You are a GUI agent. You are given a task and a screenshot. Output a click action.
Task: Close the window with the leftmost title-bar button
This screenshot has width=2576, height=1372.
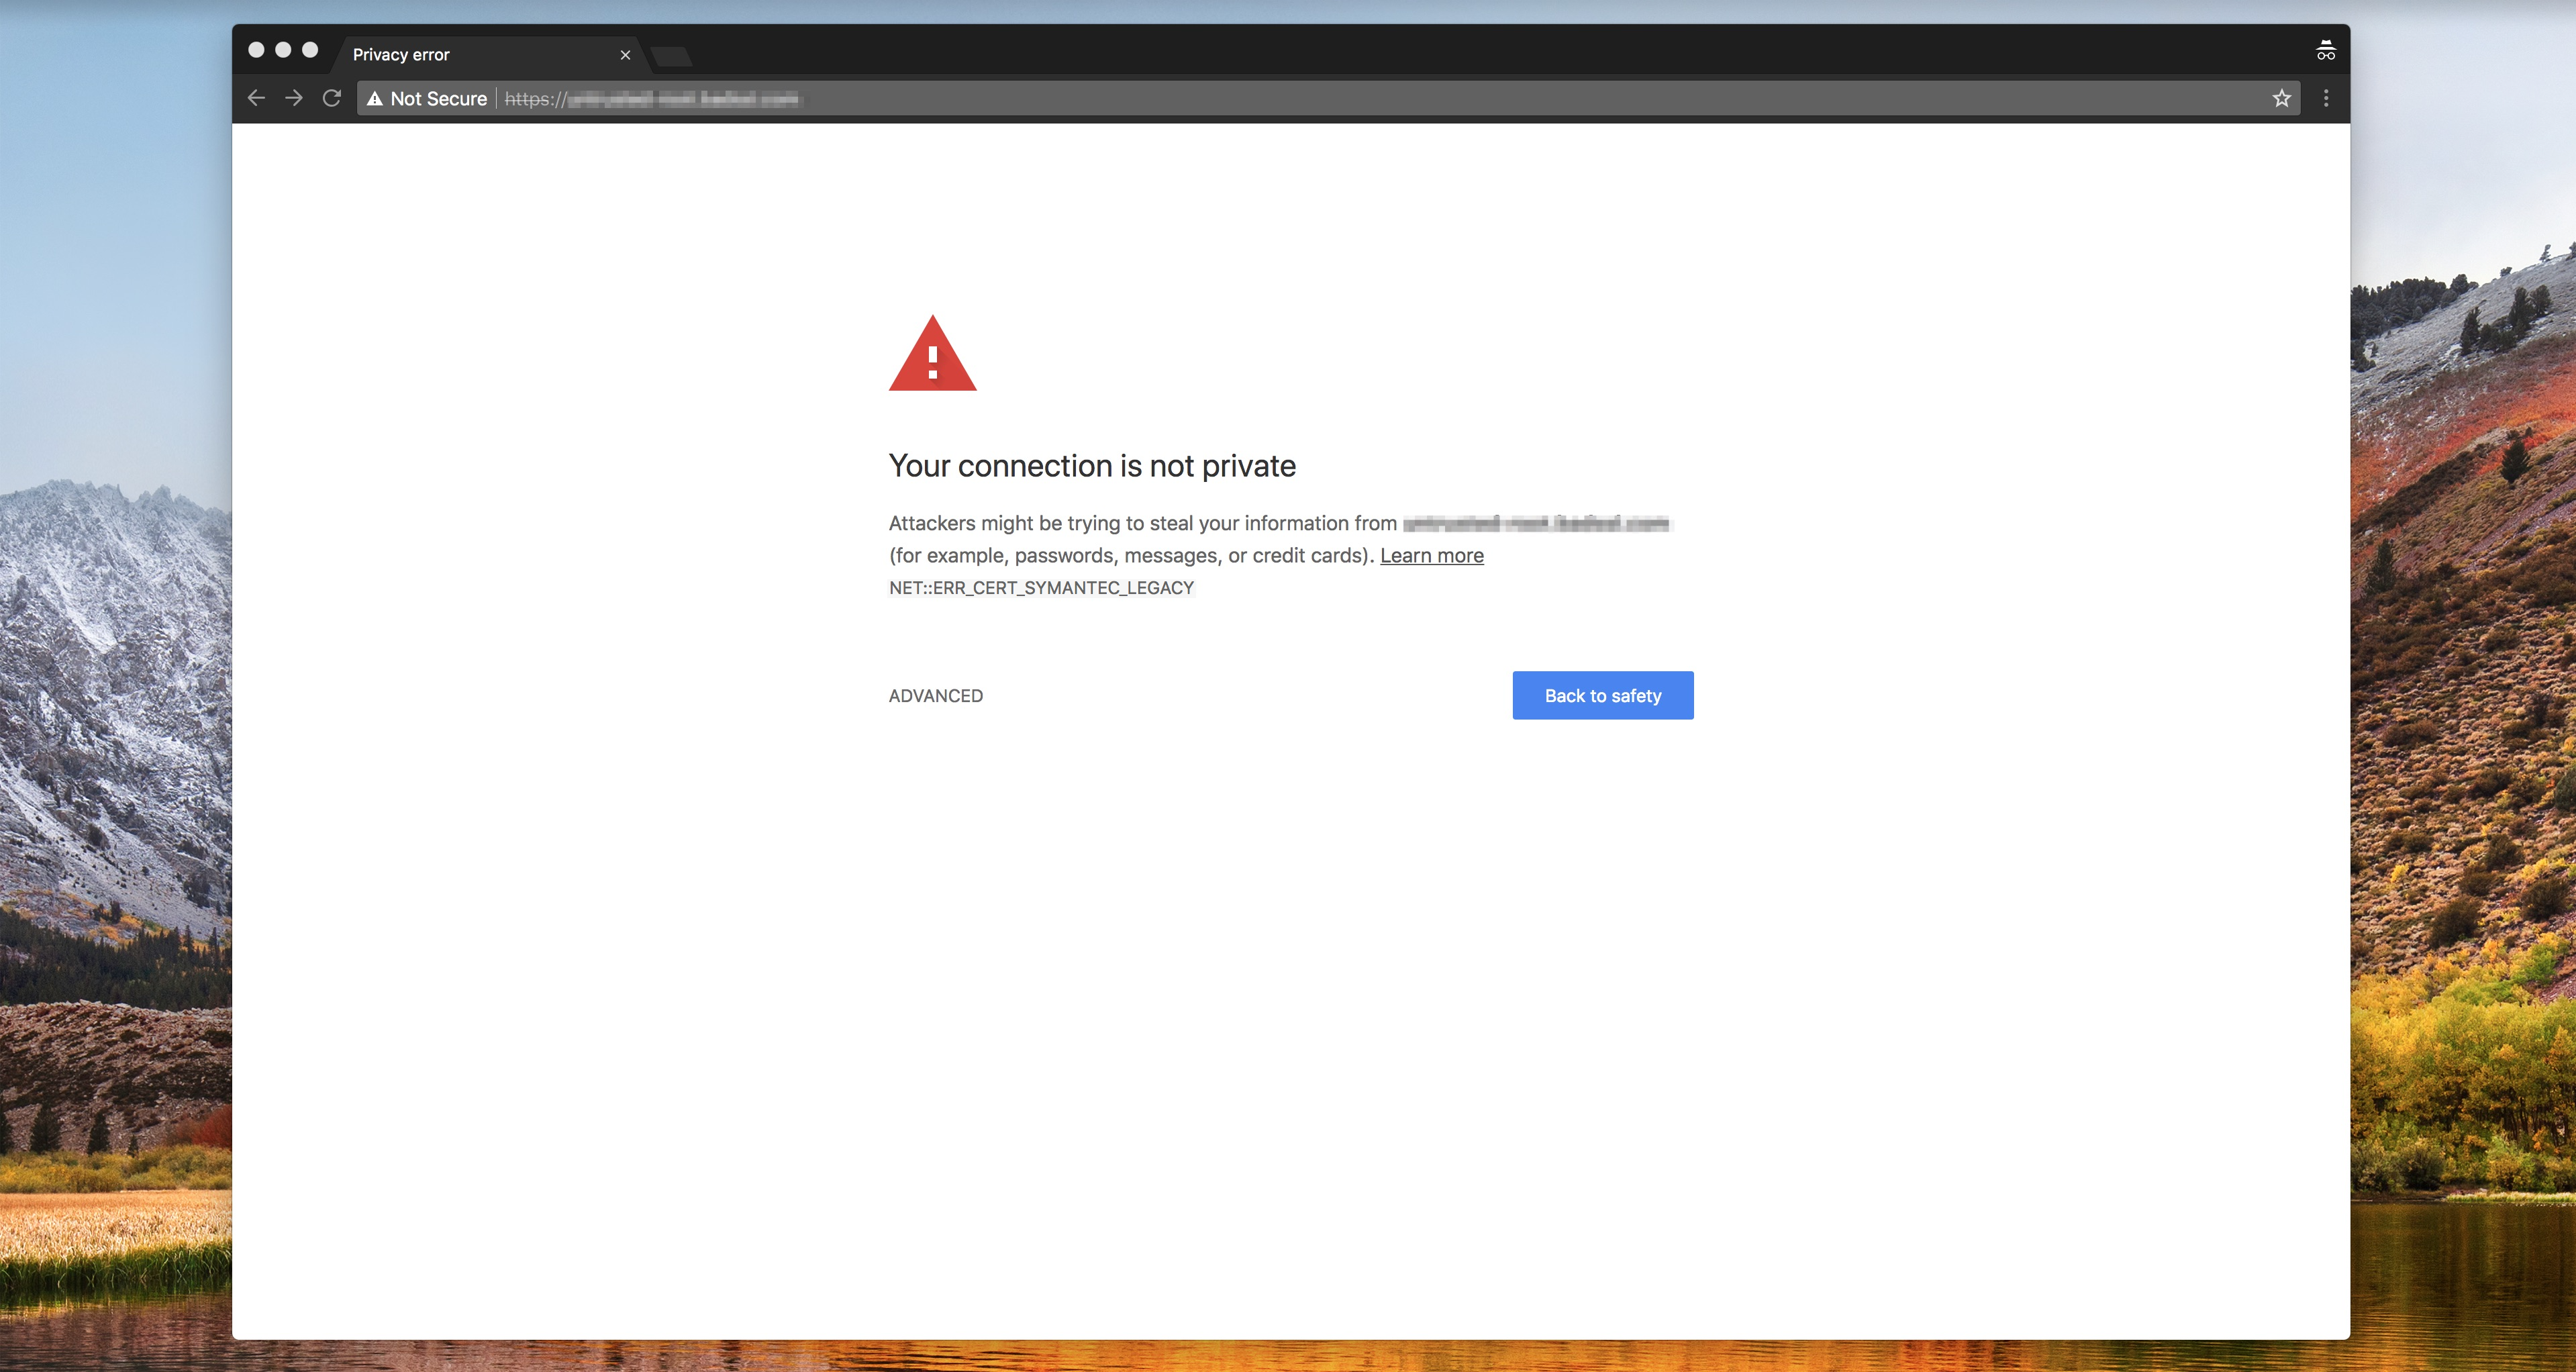[x=256, y=50]
